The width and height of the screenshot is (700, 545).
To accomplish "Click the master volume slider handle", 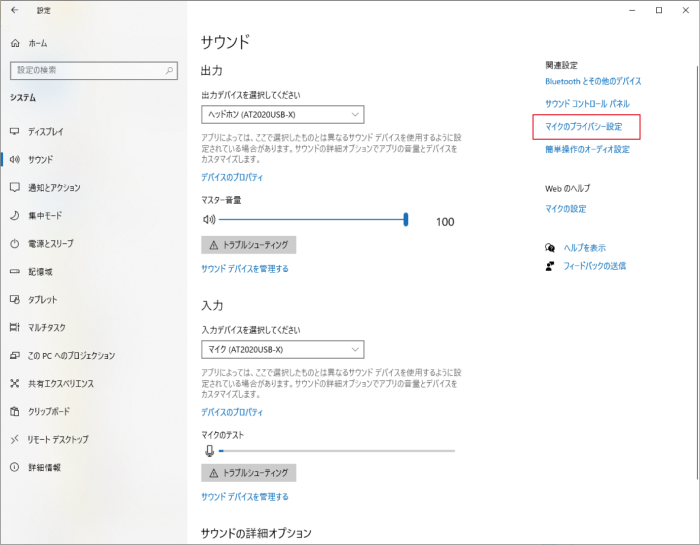I will 406,219.
